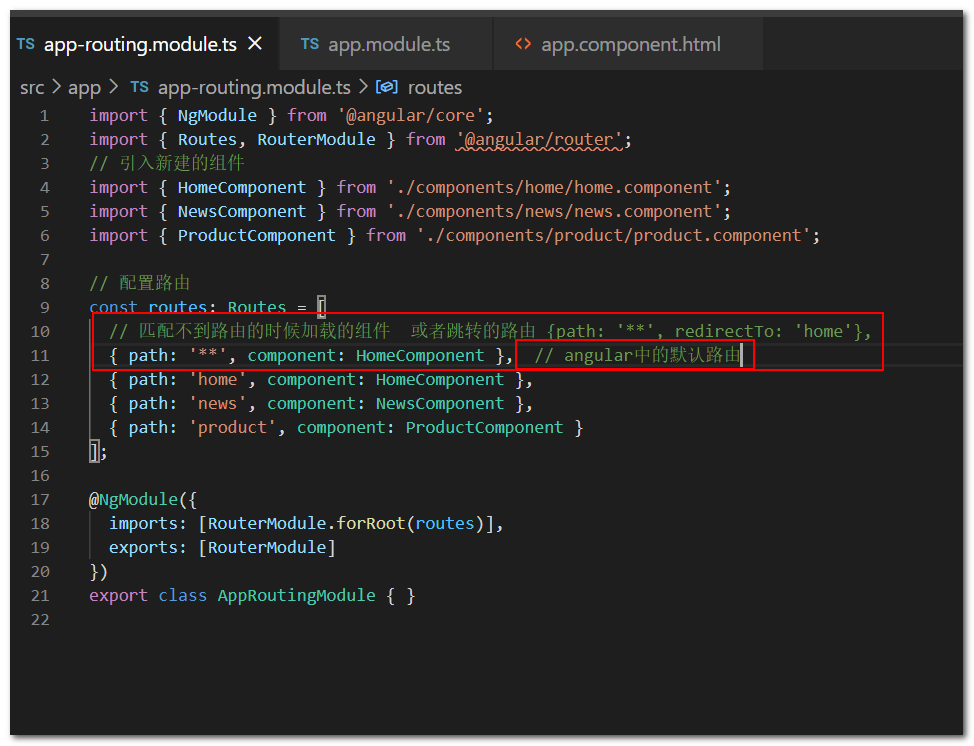Click line number 22 in the gutter
The width and height of the screenshot is (974, 746).
tap(40, 620)
